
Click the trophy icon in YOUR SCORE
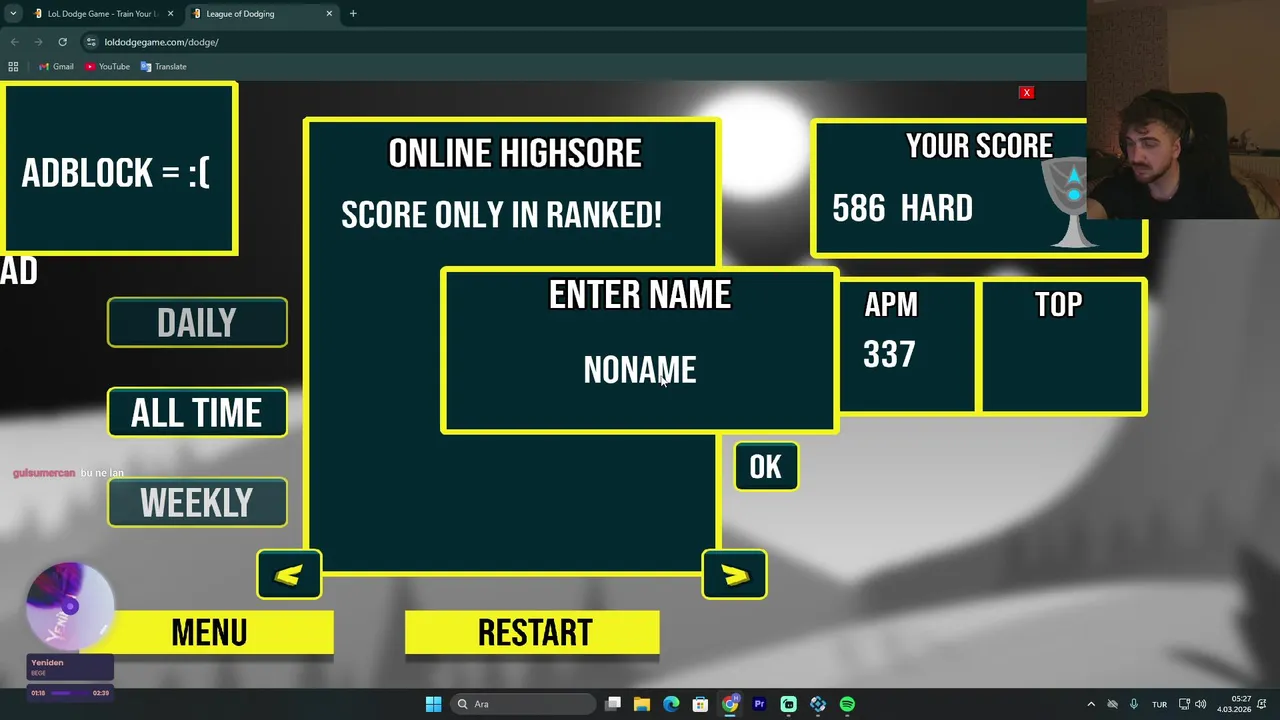coord(1073,204)
